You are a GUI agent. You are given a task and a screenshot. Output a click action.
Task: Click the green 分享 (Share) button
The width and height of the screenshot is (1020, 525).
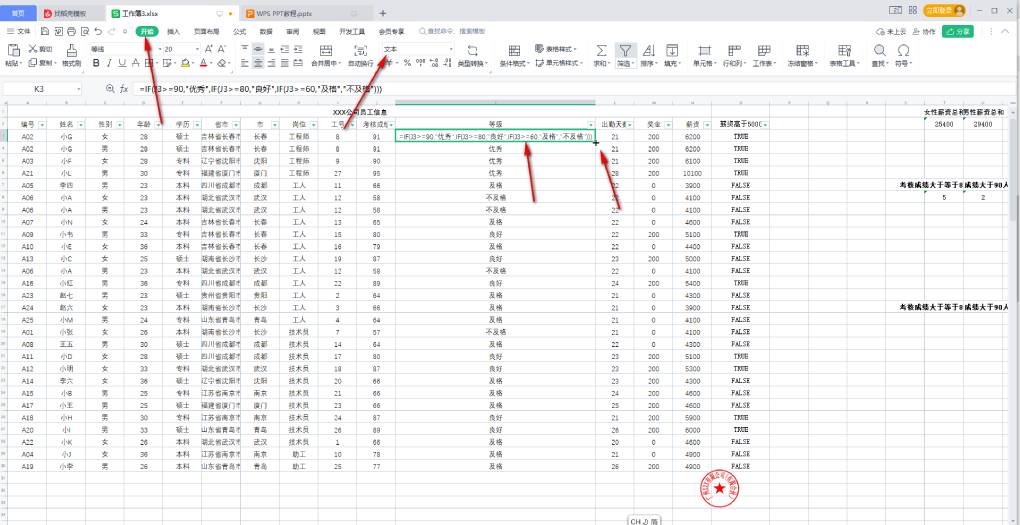pos(958,31)
